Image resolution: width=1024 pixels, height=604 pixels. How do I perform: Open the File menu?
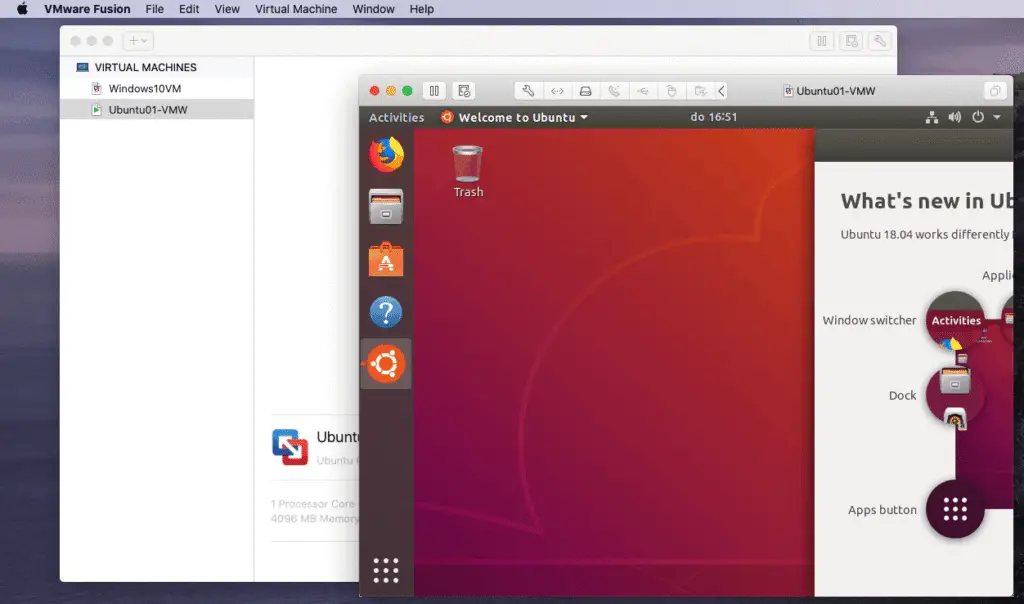click(155, 9)
